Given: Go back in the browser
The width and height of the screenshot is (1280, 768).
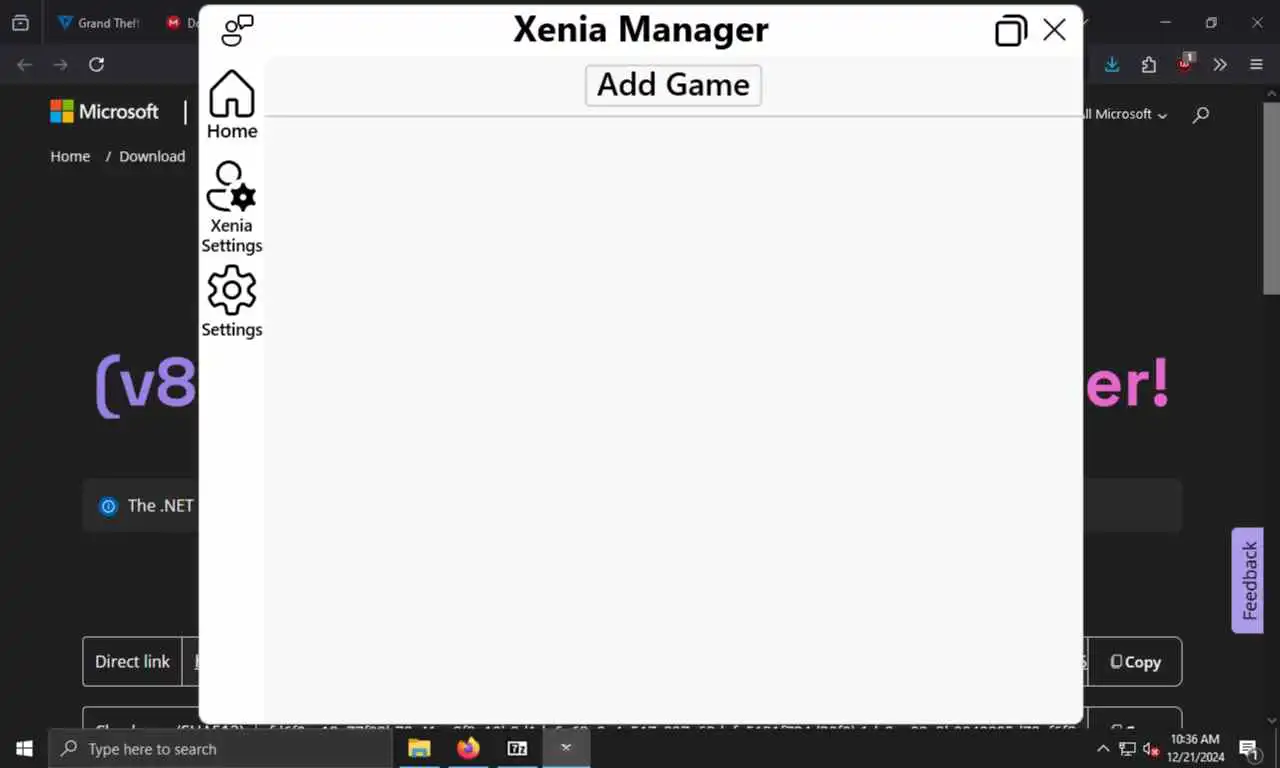Looking at the screenshot, I should [25, 64].
